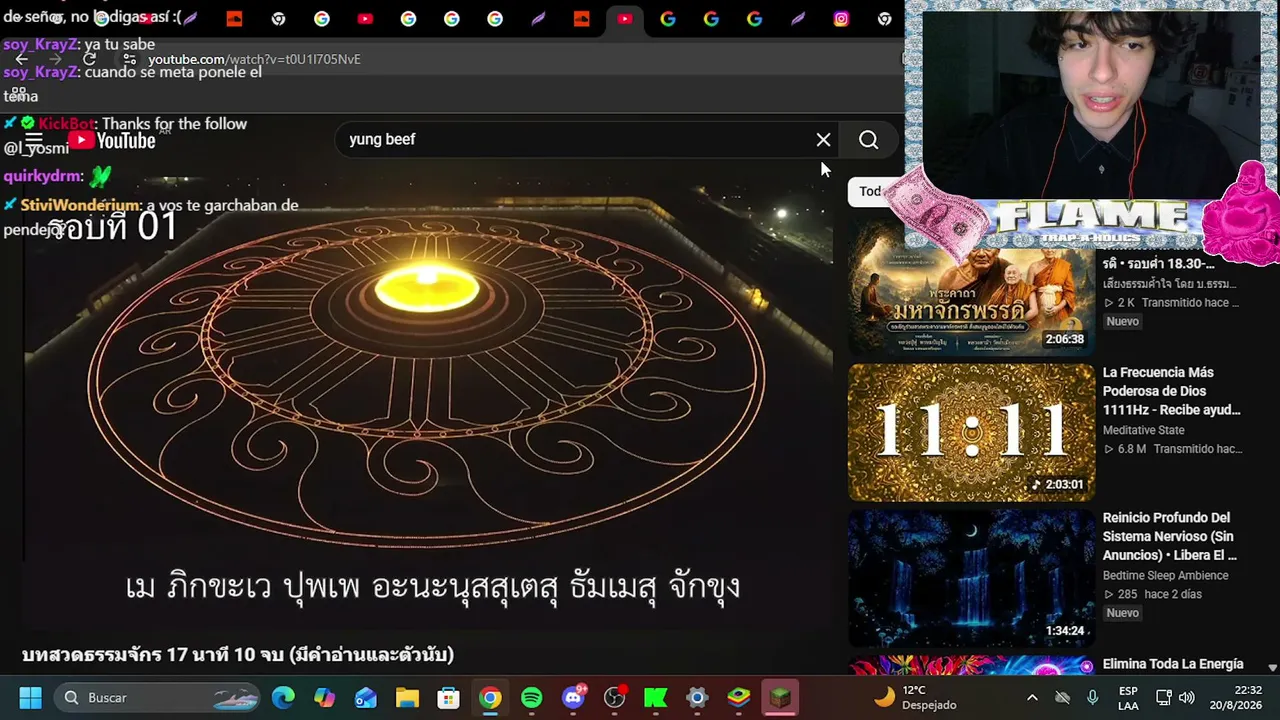Screen dimensions: 1280x720
Task: Click the 'Nuevo' badge under Bedtime Sleep Ambience
Action: pos(1122,613)
